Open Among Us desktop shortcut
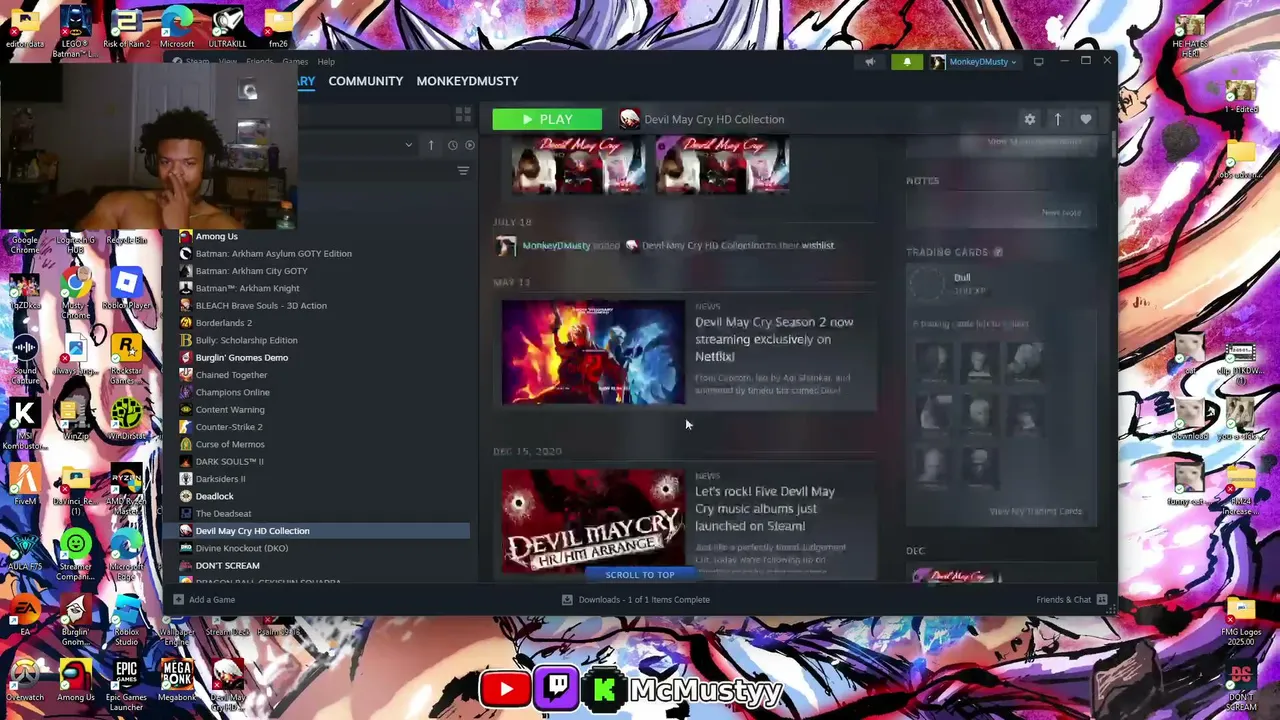Viewport: 1280px width, 720px height. (x=75, y=678)
